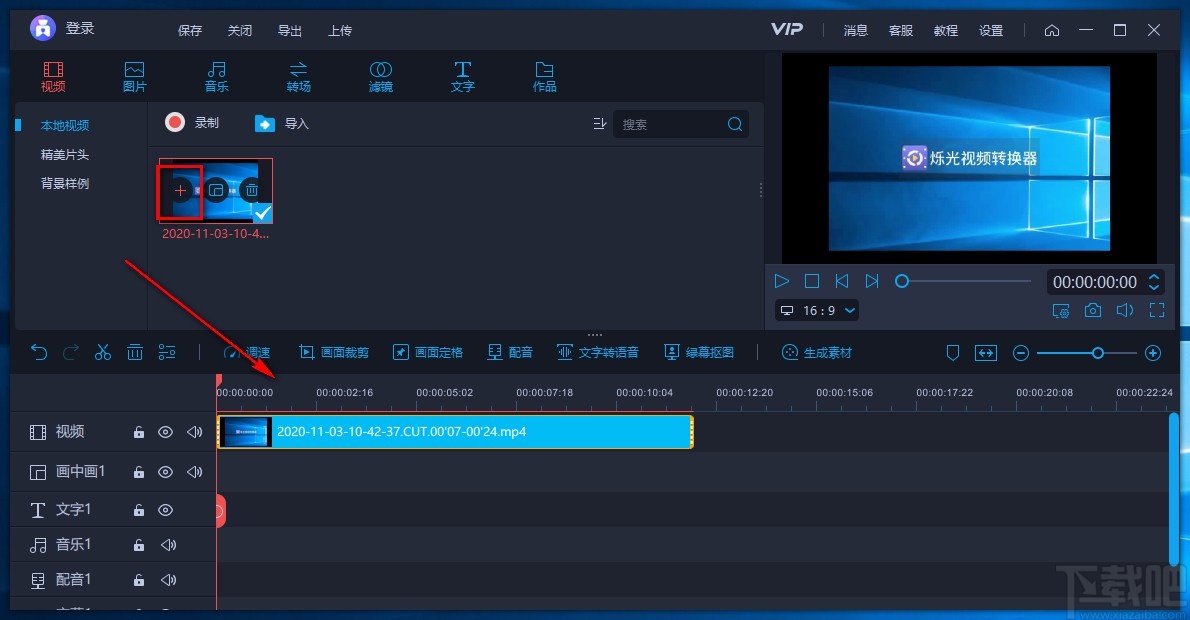The height and width of the screenshot is (620, 1190).
Task: Delete selected clip with timeline trash icon
Action: (134, 352)
